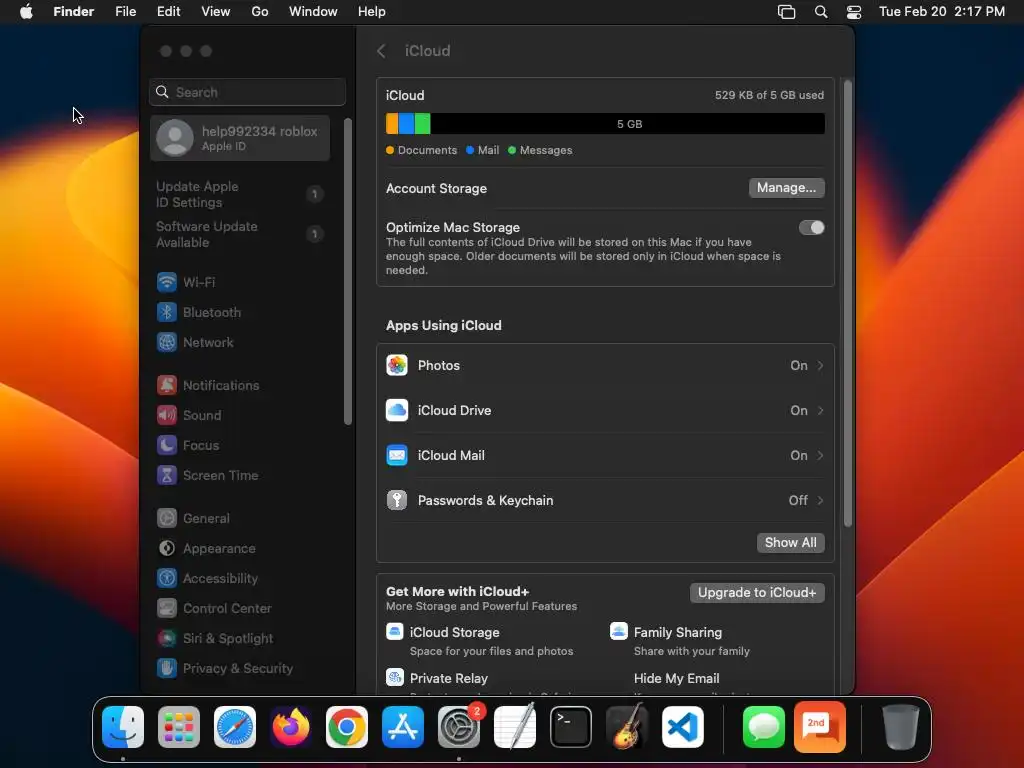Click Stage Manager icon in menu bar

coord(786,12)
